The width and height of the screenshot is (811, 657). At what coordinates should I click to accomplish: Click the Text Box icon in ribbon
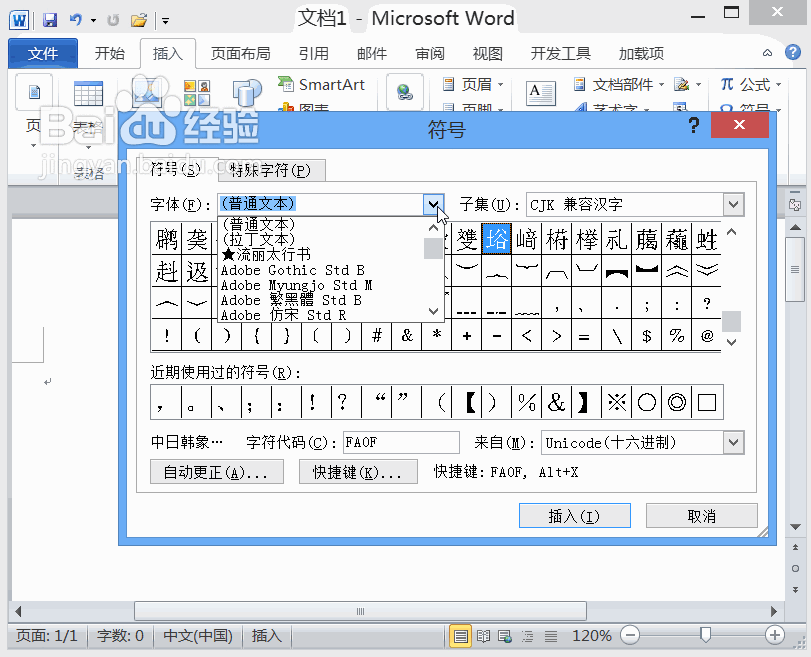tap(540, 93)
